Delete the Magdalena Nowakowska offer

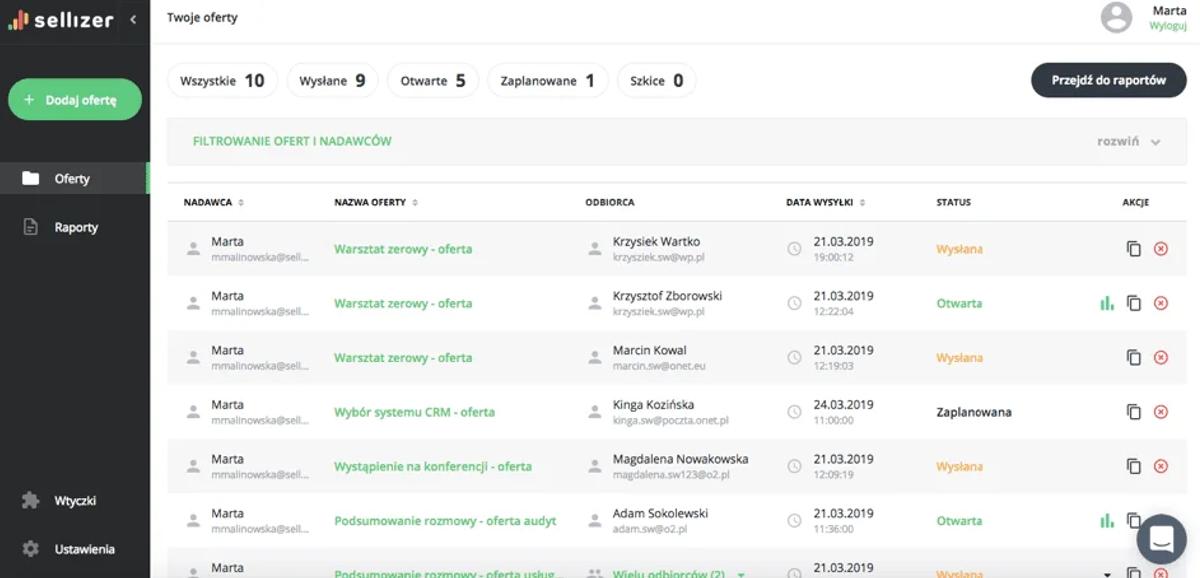(1161, 466)
